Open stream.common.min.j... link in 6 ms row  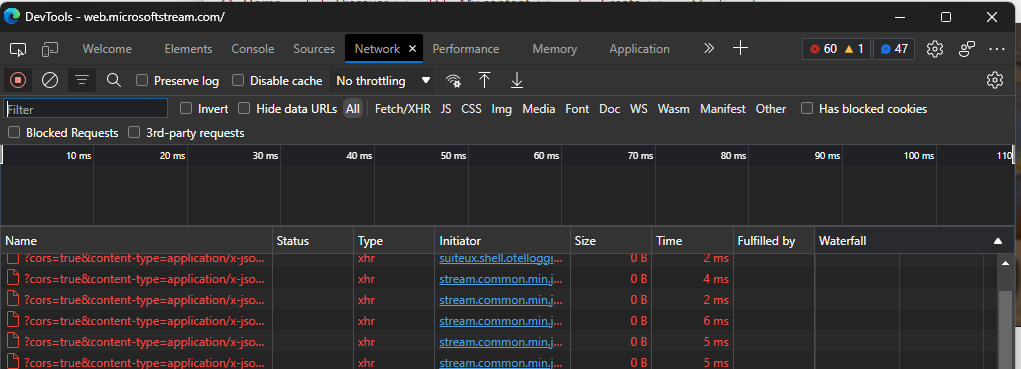[x=501, y=321]
